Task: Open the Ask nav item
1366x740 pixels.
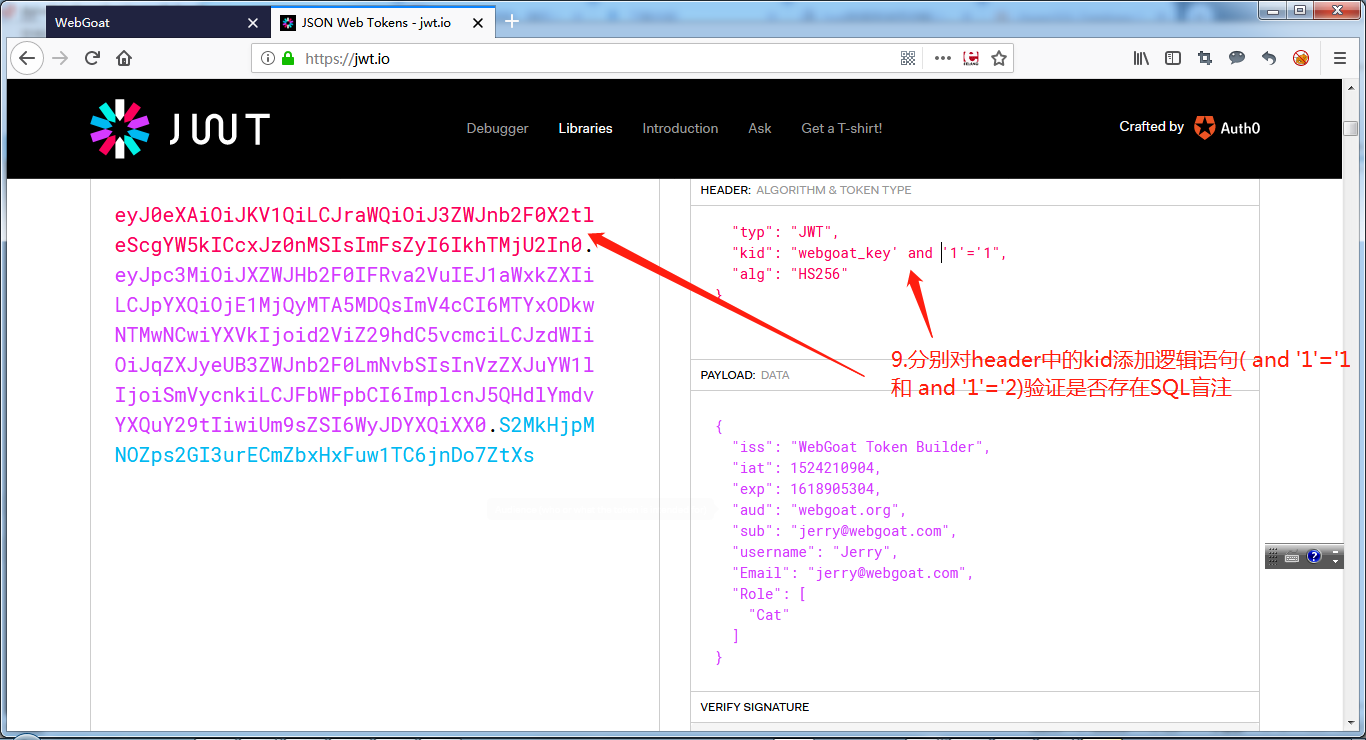Action: [760, 128]
